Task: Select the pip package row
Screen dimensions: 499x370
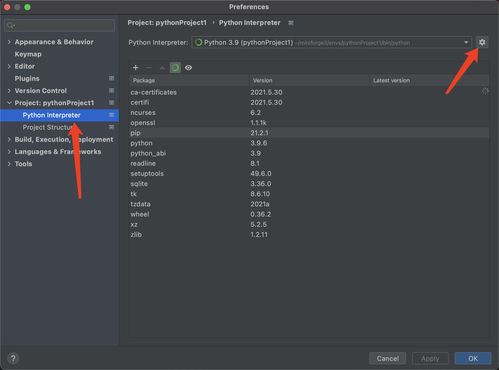Action: point(309,133)
